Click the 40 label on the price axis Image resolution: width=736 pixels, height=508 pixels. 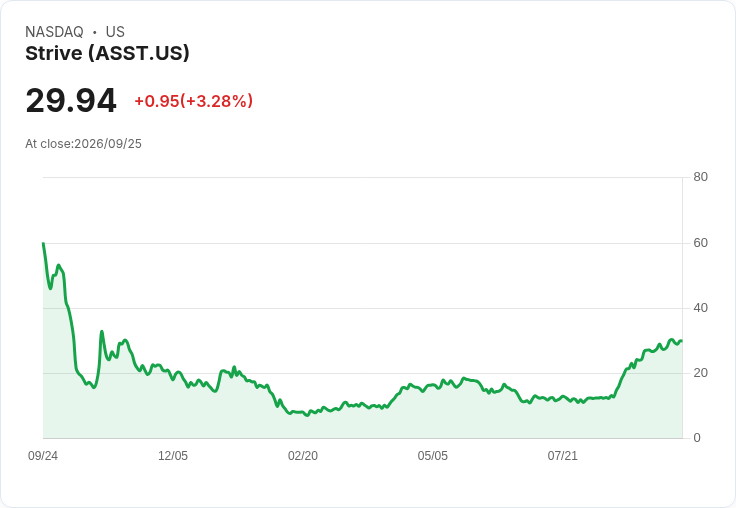pos(700,308)
